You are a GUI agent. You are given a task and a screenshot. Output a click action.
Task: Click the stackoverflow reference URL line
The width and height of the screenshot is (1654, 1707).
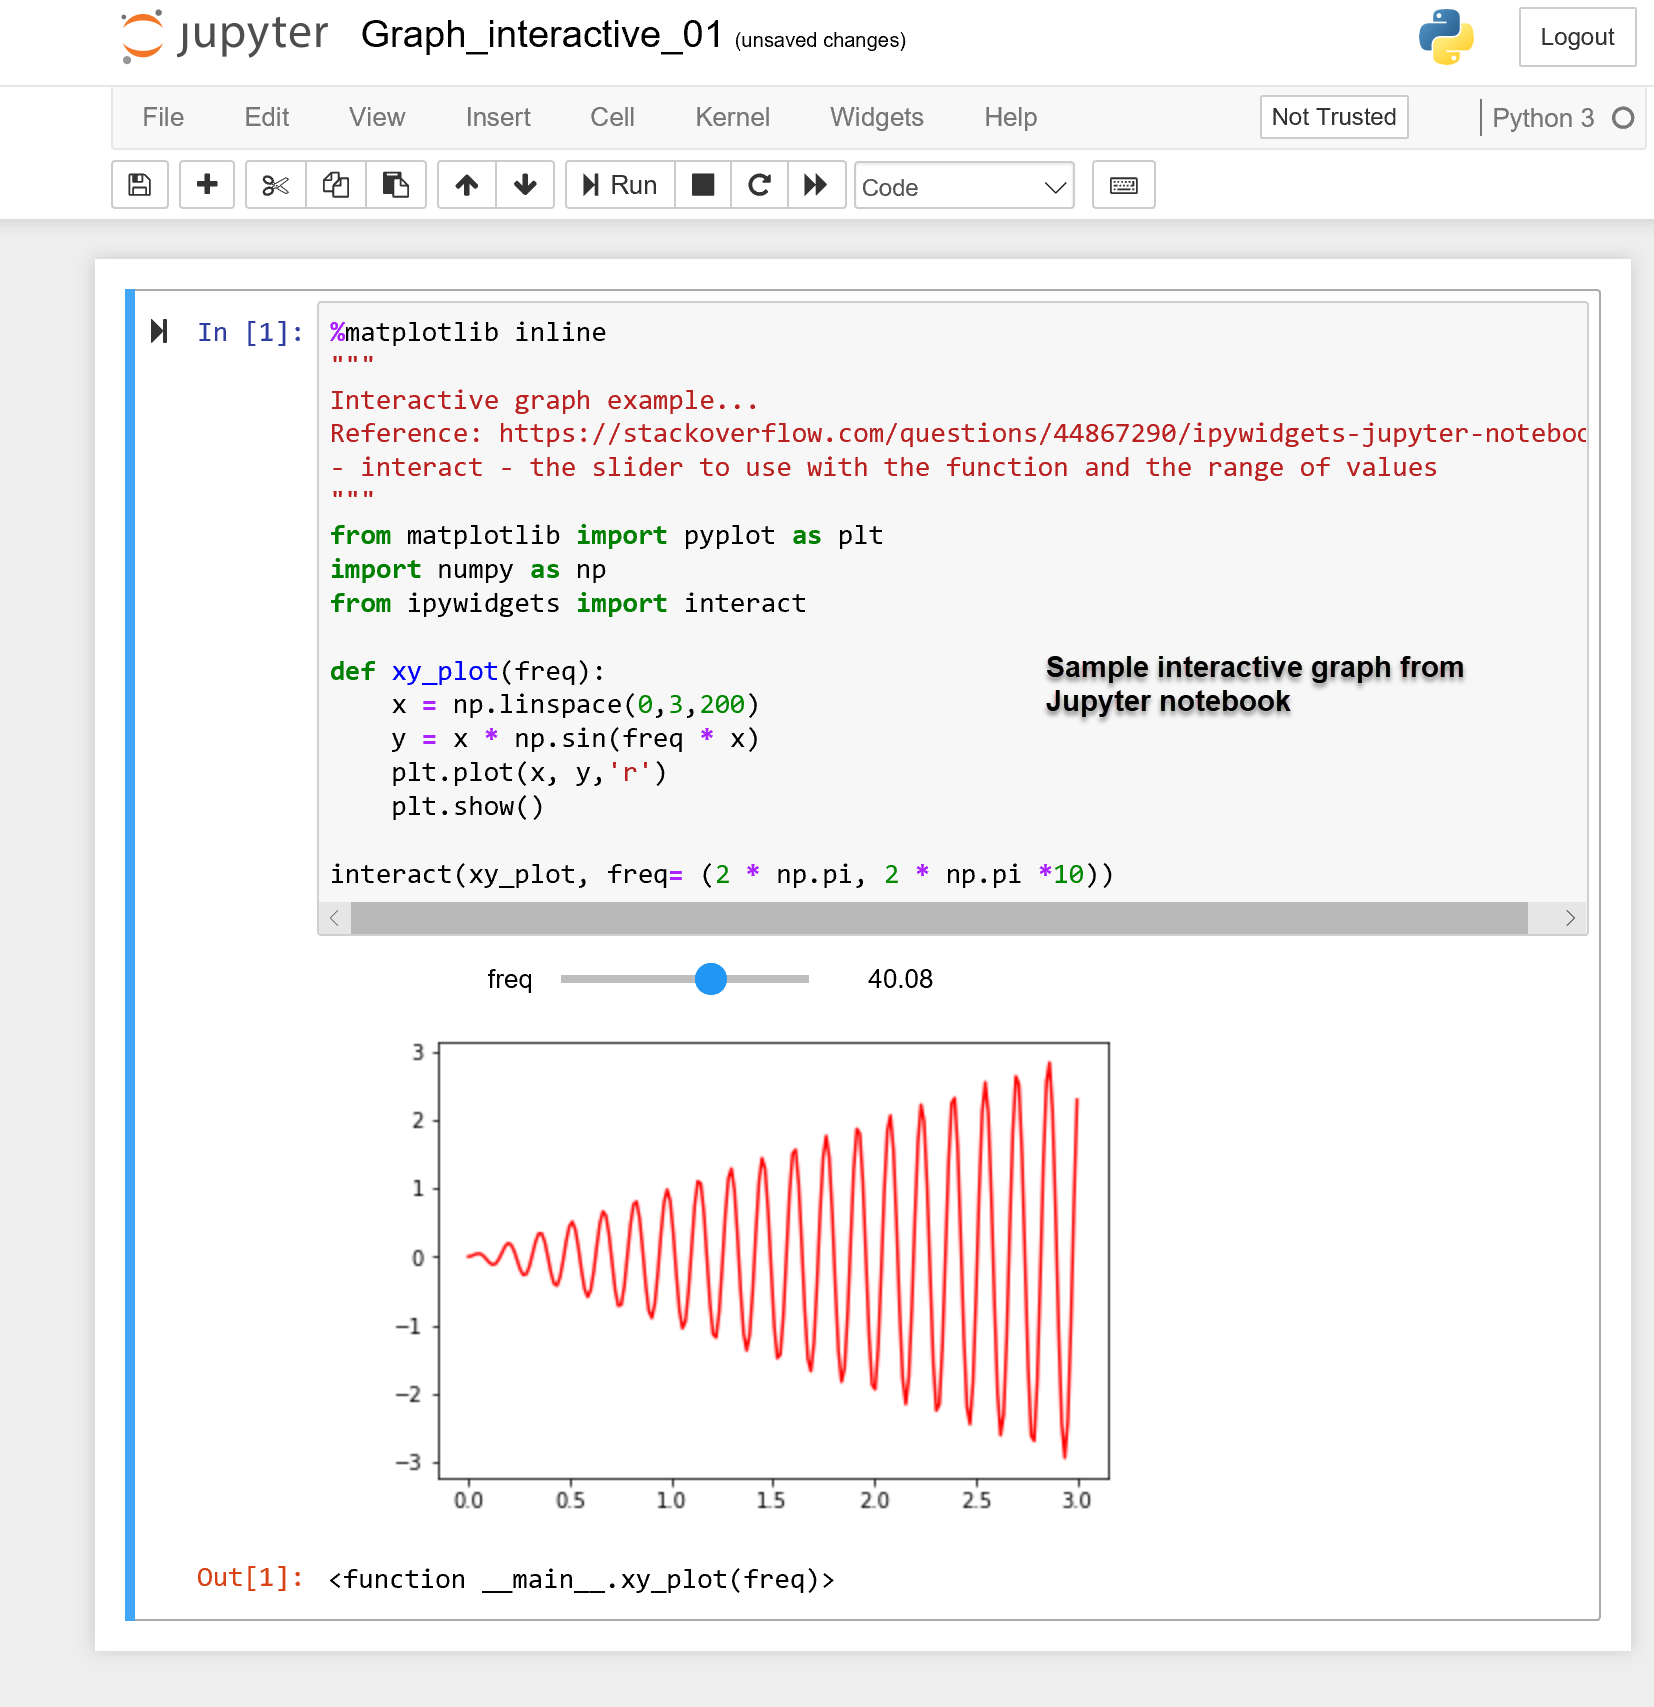coord(958,433)
